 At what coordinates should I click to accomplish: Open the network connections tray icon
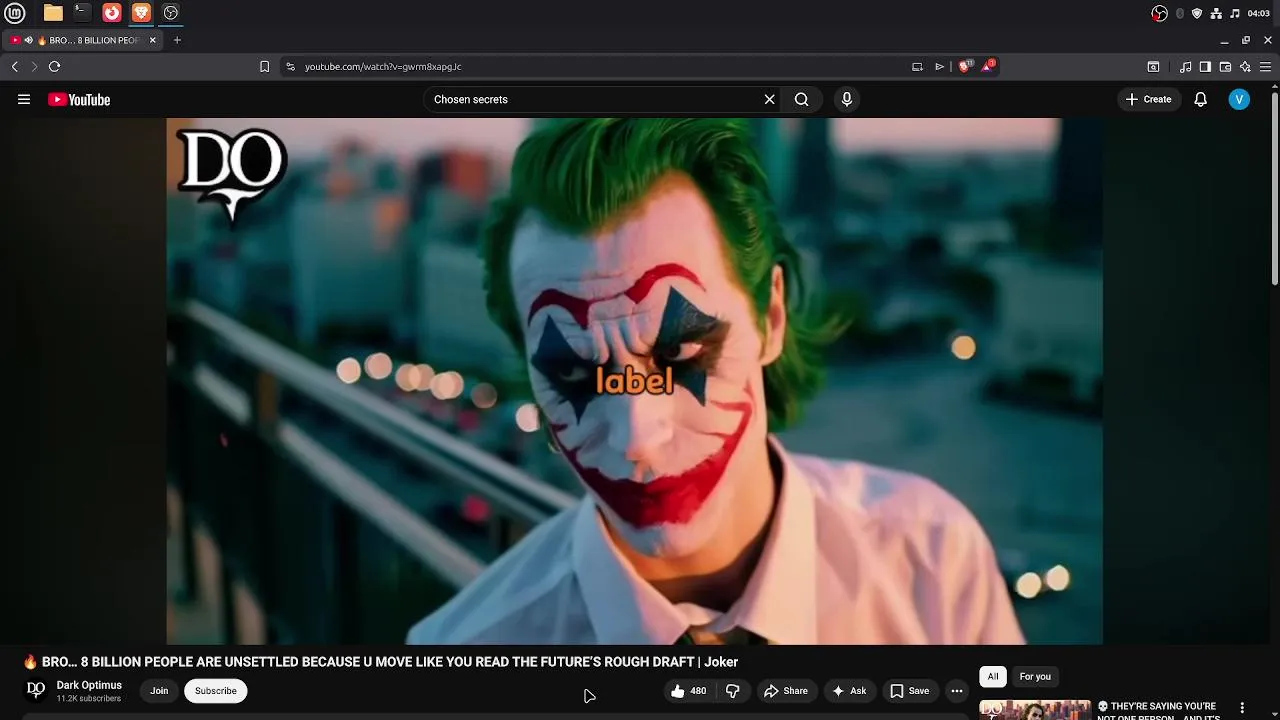[x=1216, y=13]
